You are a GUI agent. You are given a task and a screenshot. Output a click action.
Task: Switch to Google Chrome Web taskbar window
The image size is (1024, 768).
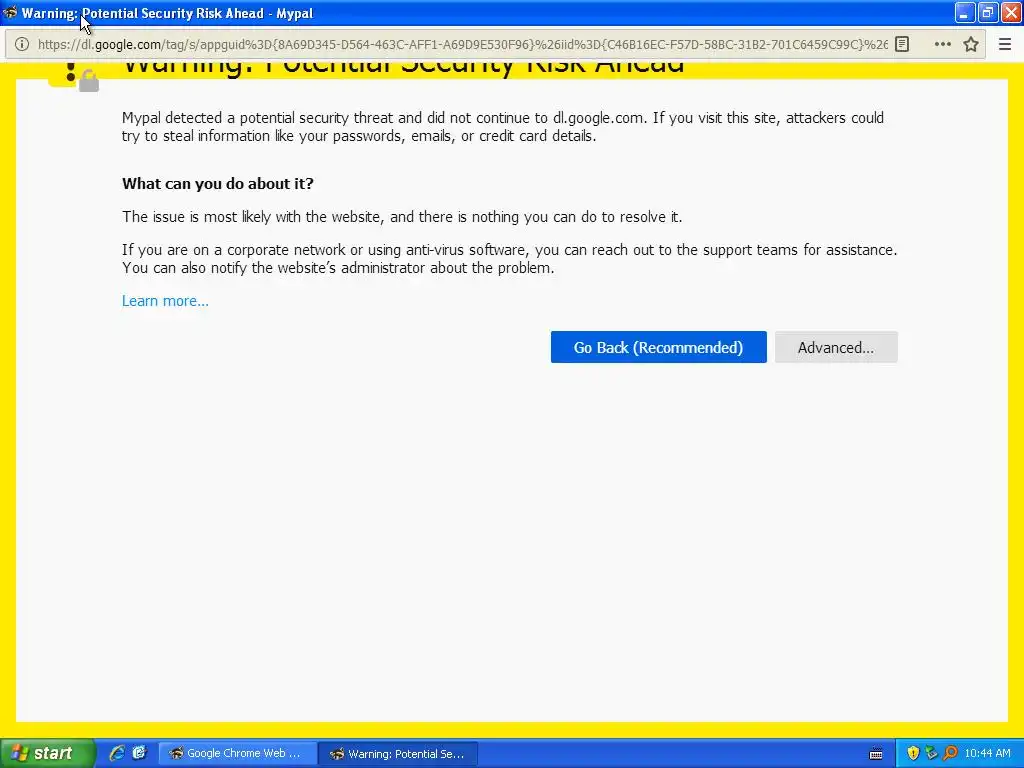[238, 753]
